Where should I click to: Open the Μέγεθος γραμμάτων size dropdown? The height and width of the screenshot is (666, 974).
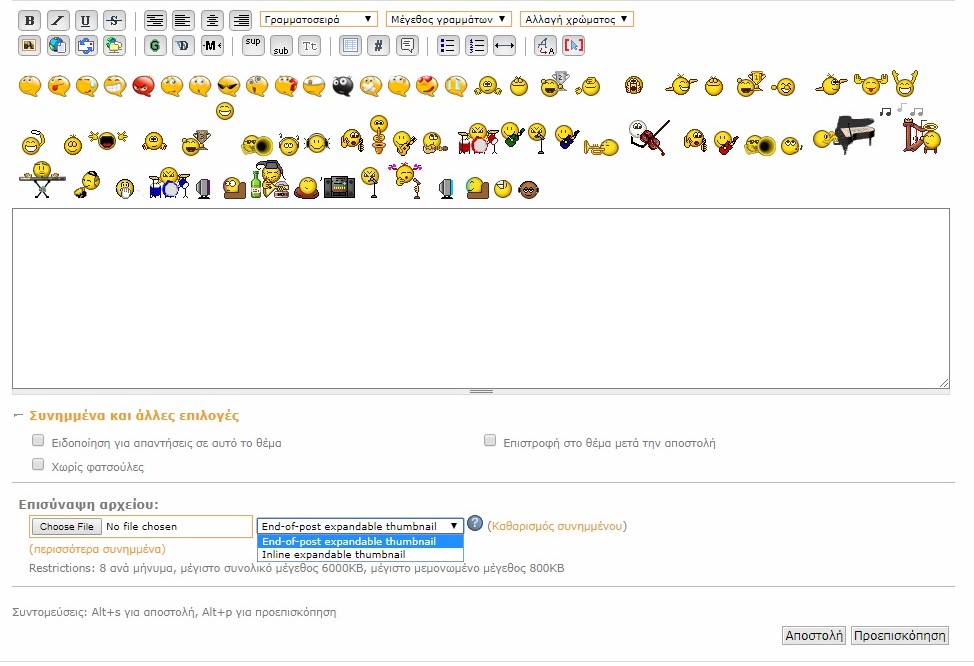tap(448, 19)
